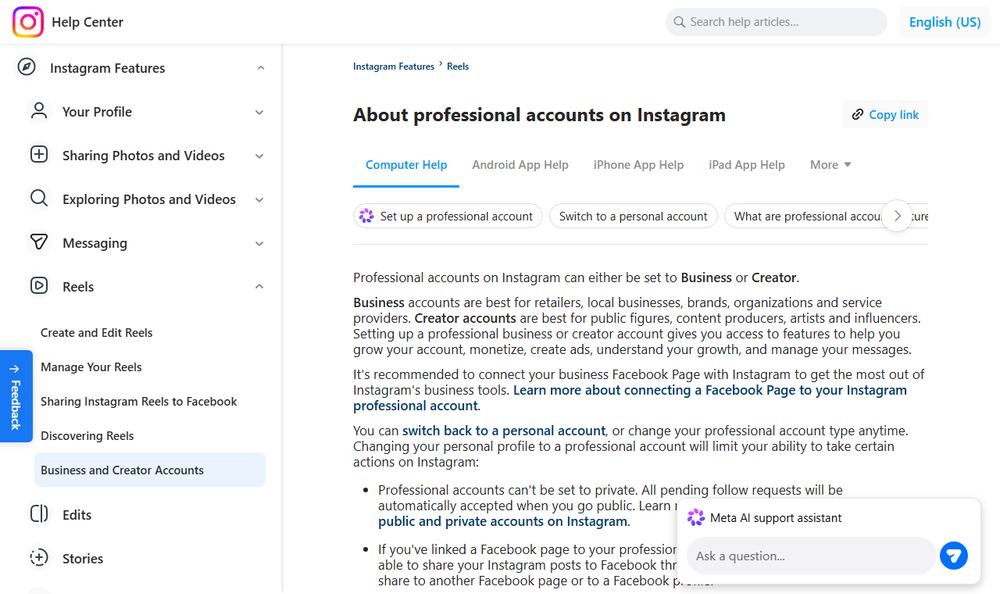Click the Help Center title
Viewport: 1000px width, 594px height.
point(87,22)
